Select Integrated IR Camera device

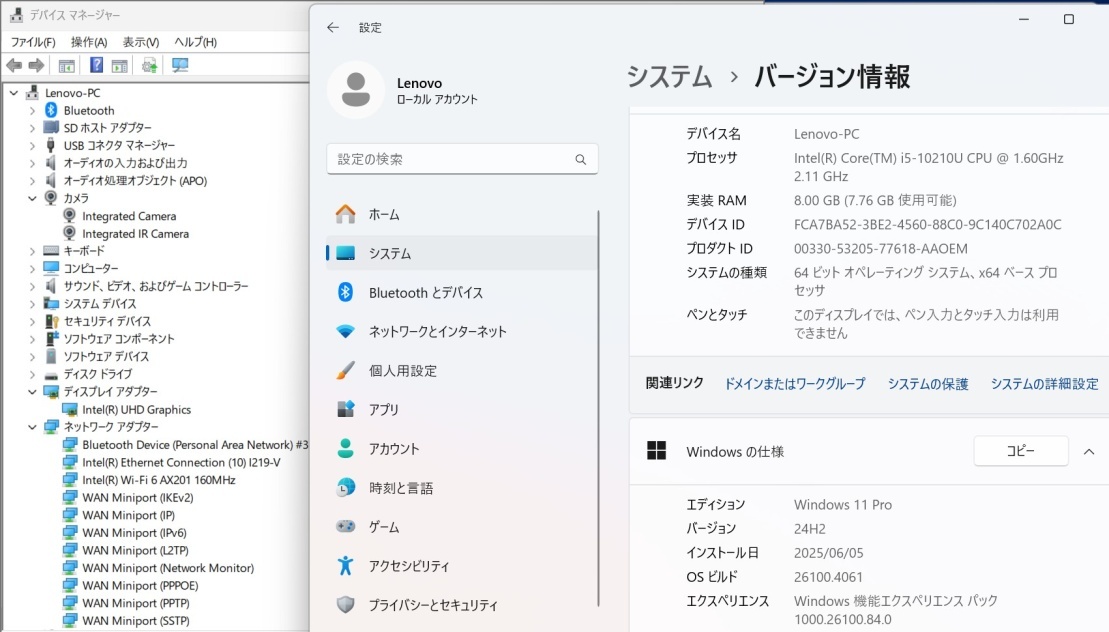[x=135, y=233]
